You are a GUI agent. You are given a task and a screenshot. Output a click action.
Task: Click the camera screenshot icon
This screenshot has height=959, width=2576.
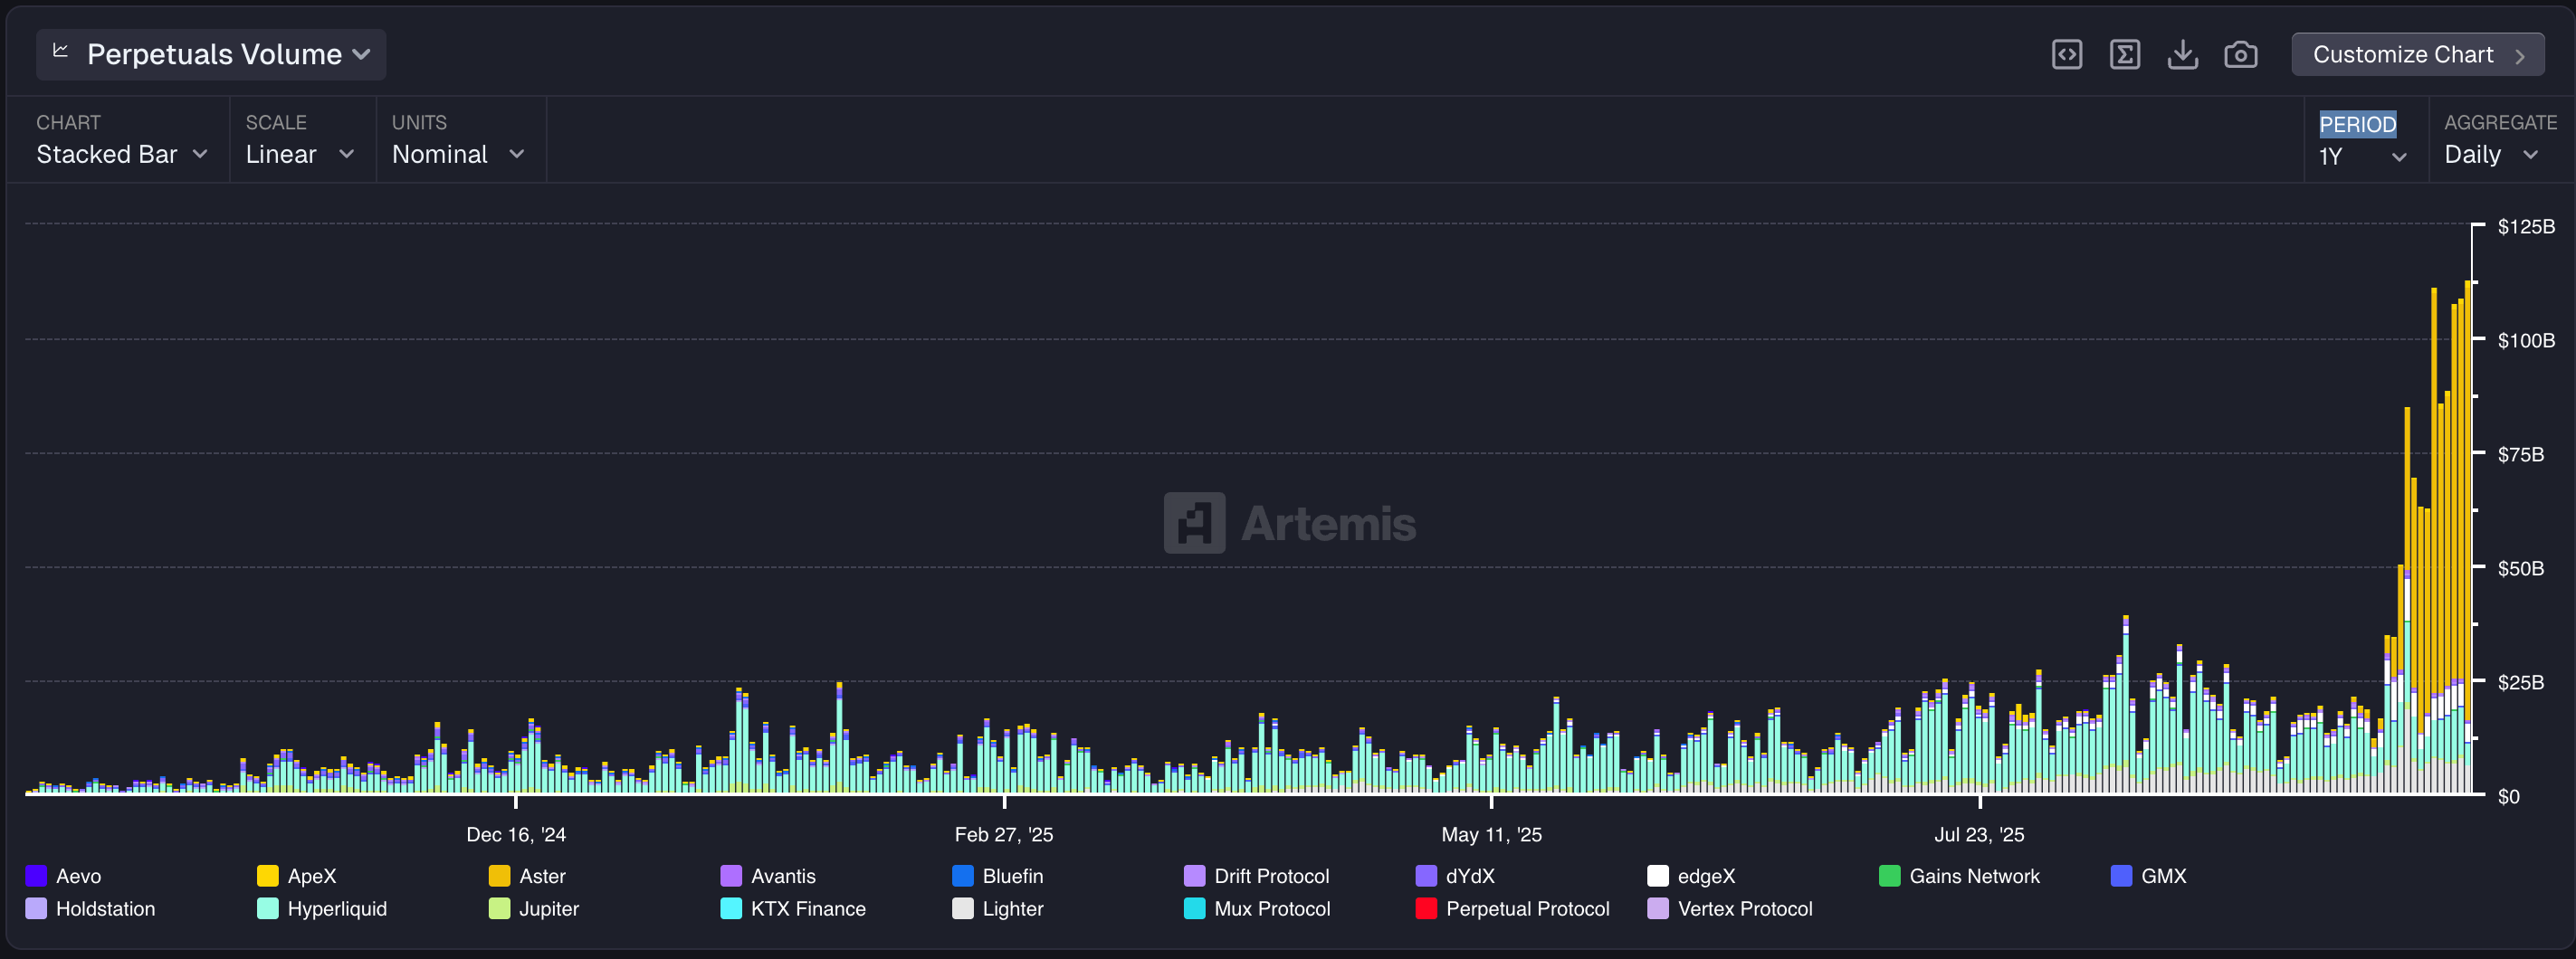(x=2240, y=54)
